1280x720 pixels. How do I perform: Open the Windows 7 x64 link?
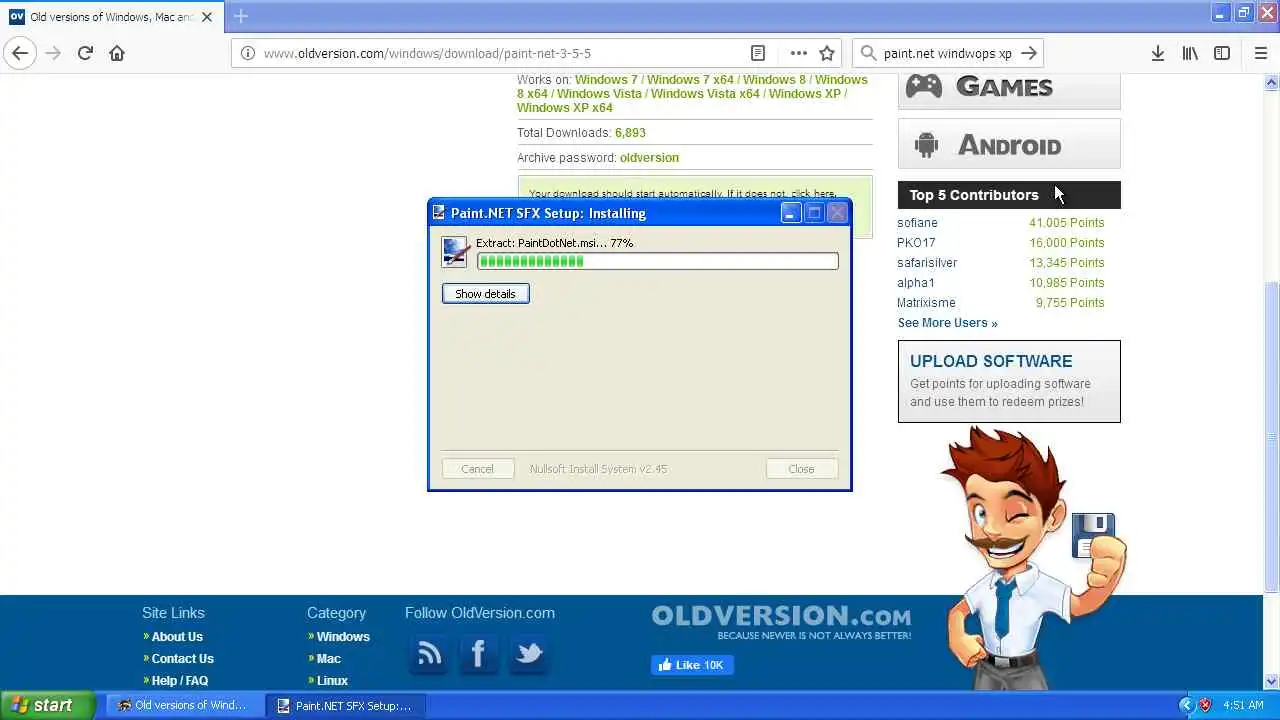690,80
